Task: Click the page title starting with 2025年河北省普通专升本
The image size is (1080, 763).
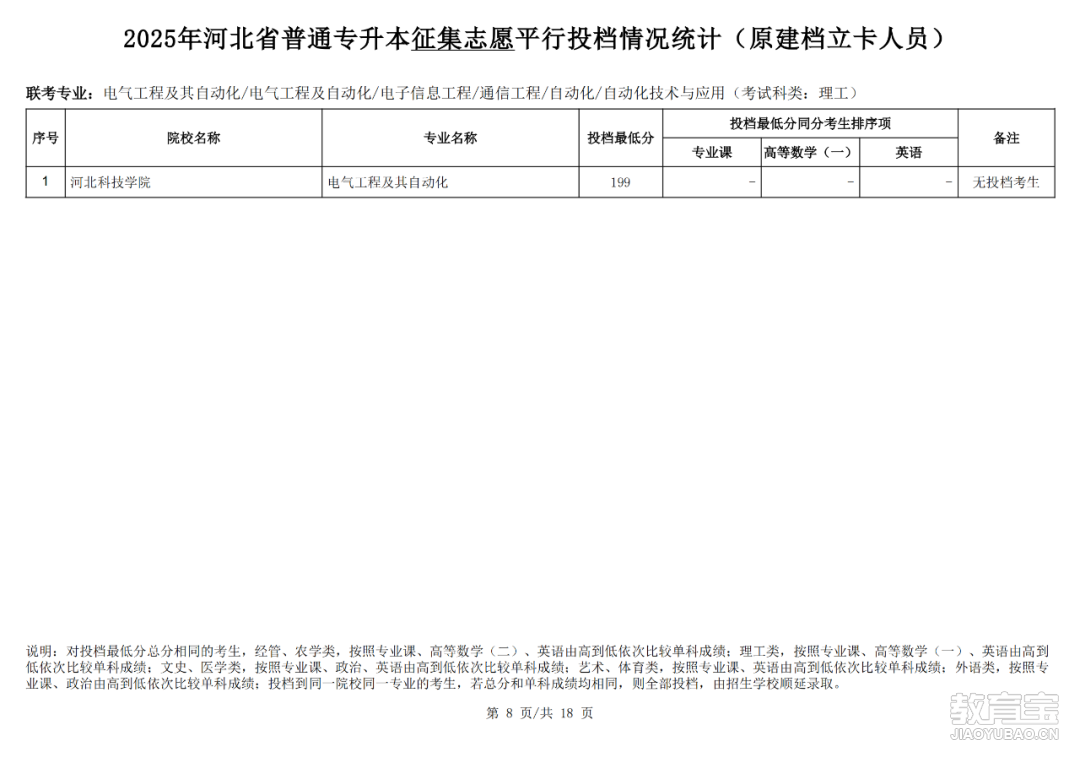Action: 536,39
